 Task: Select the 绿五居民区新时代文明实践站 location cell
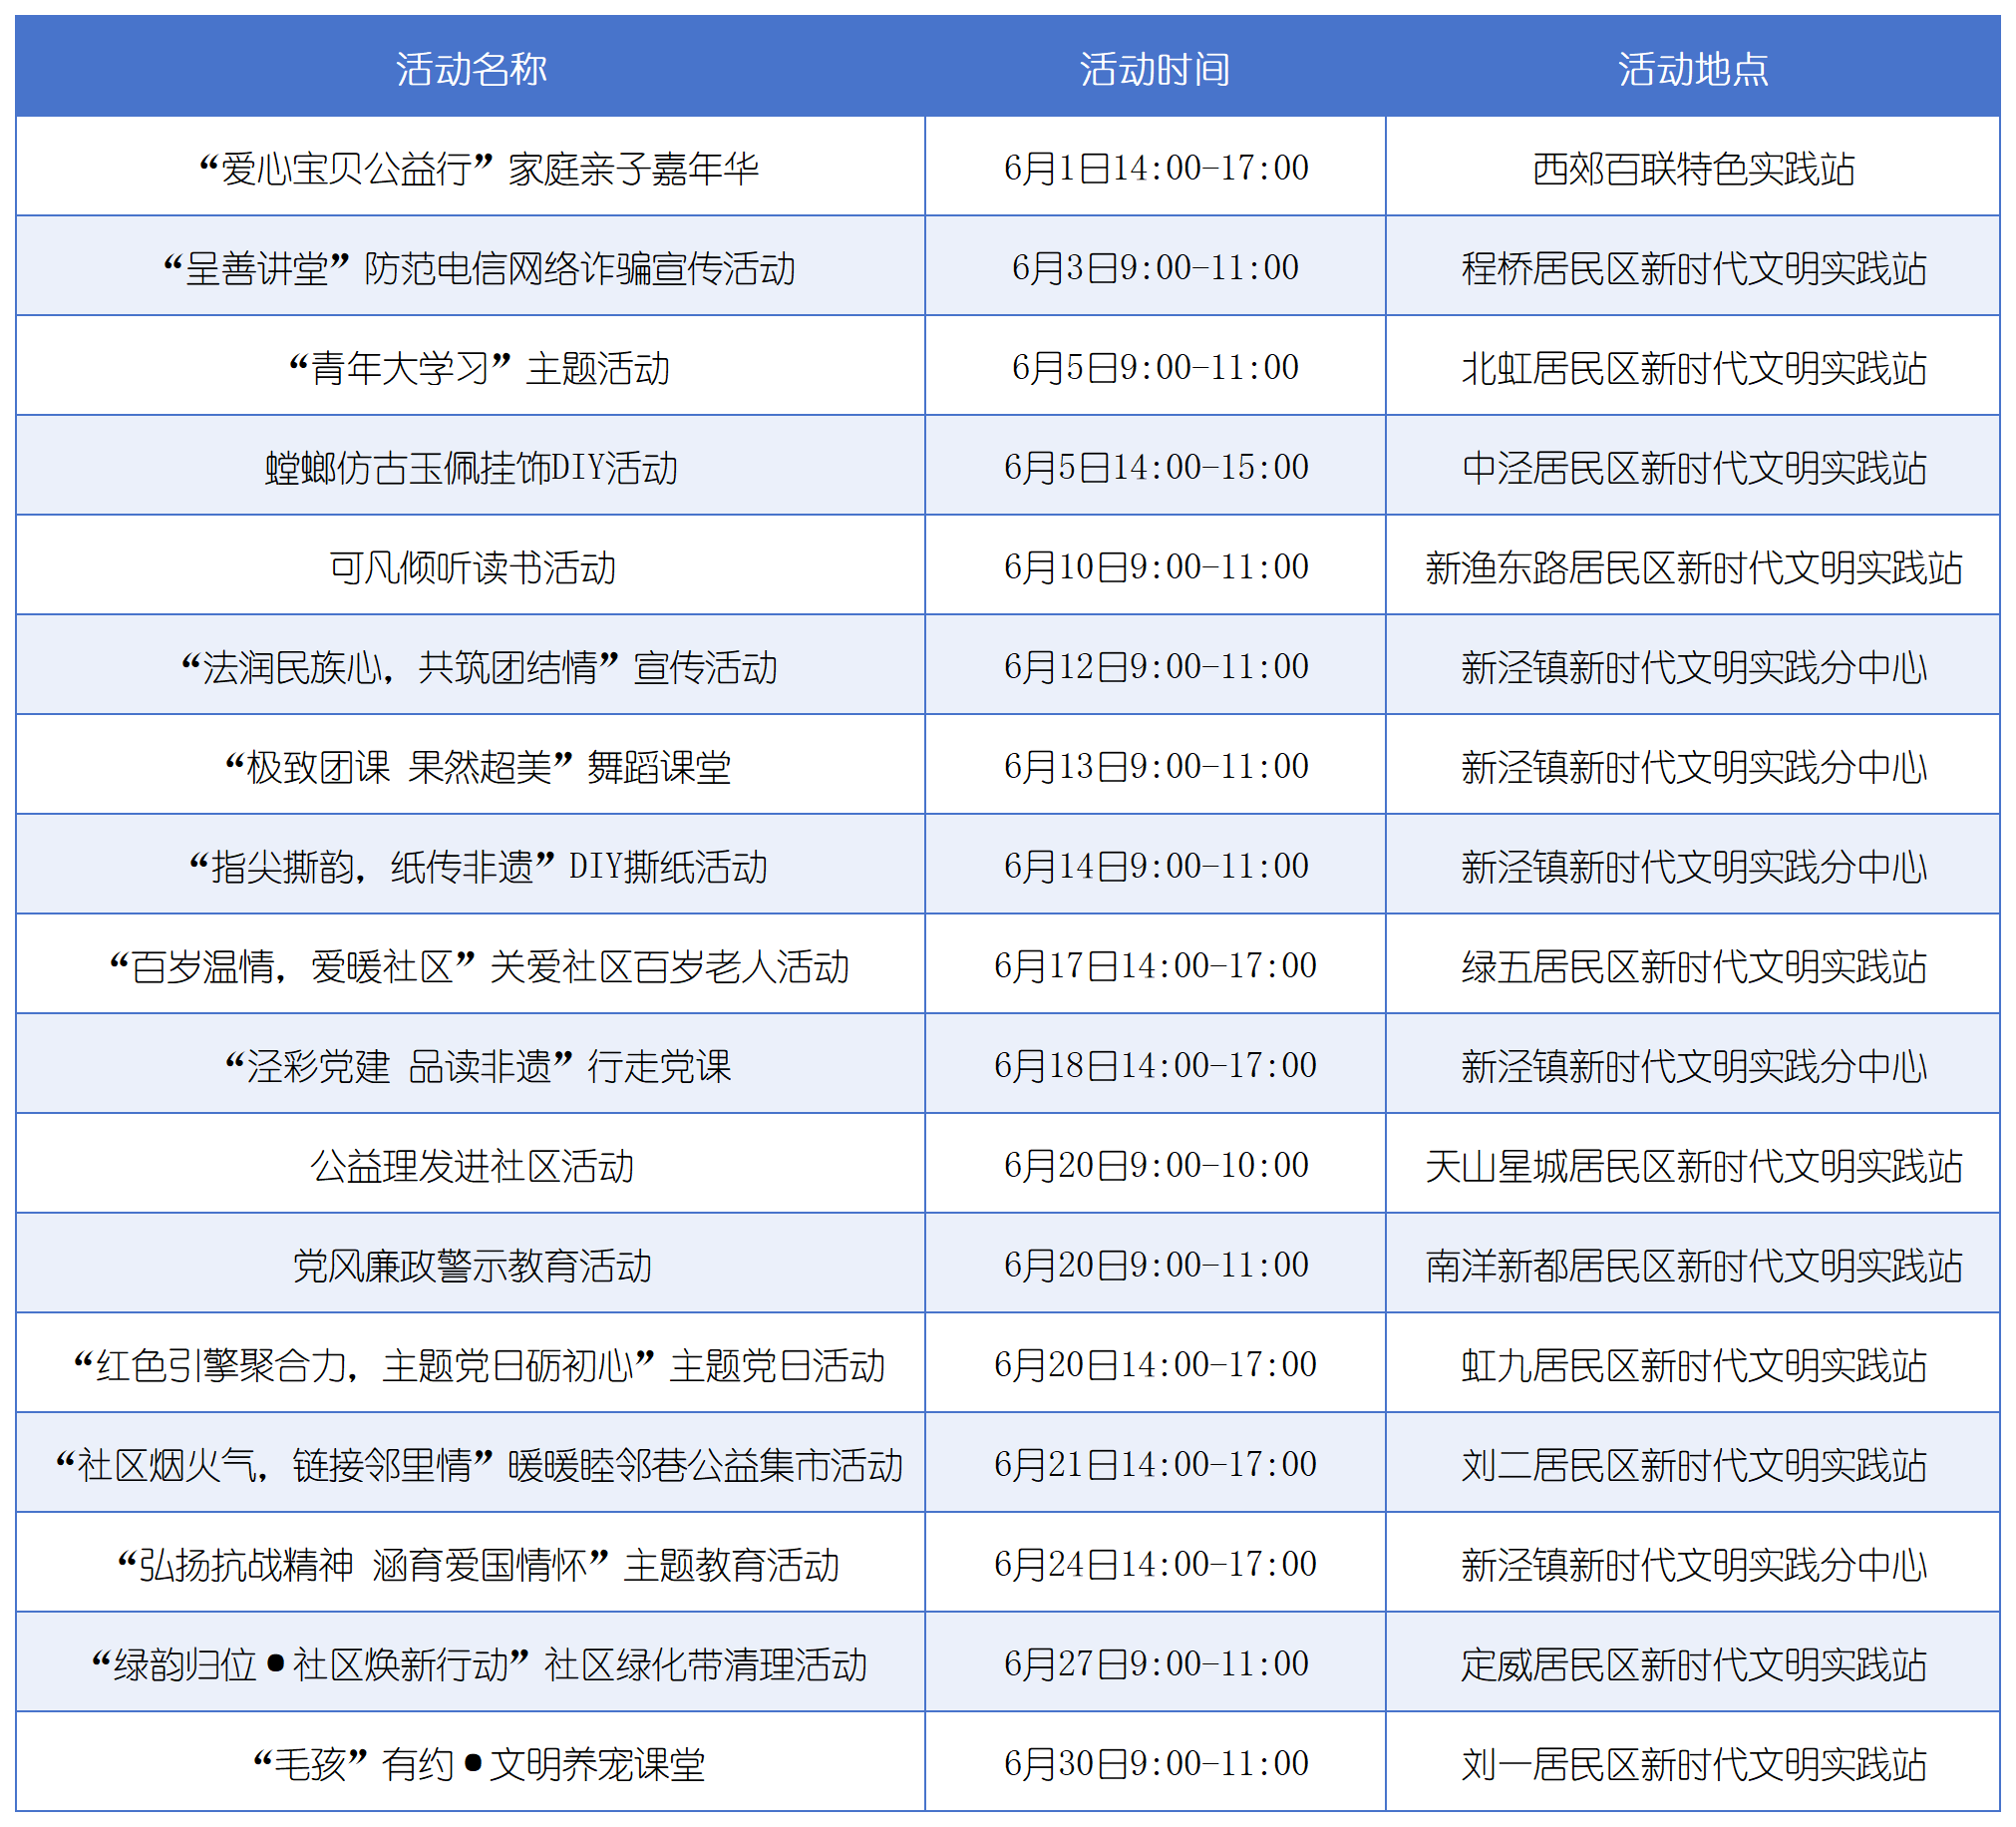tap(1700, 964)
